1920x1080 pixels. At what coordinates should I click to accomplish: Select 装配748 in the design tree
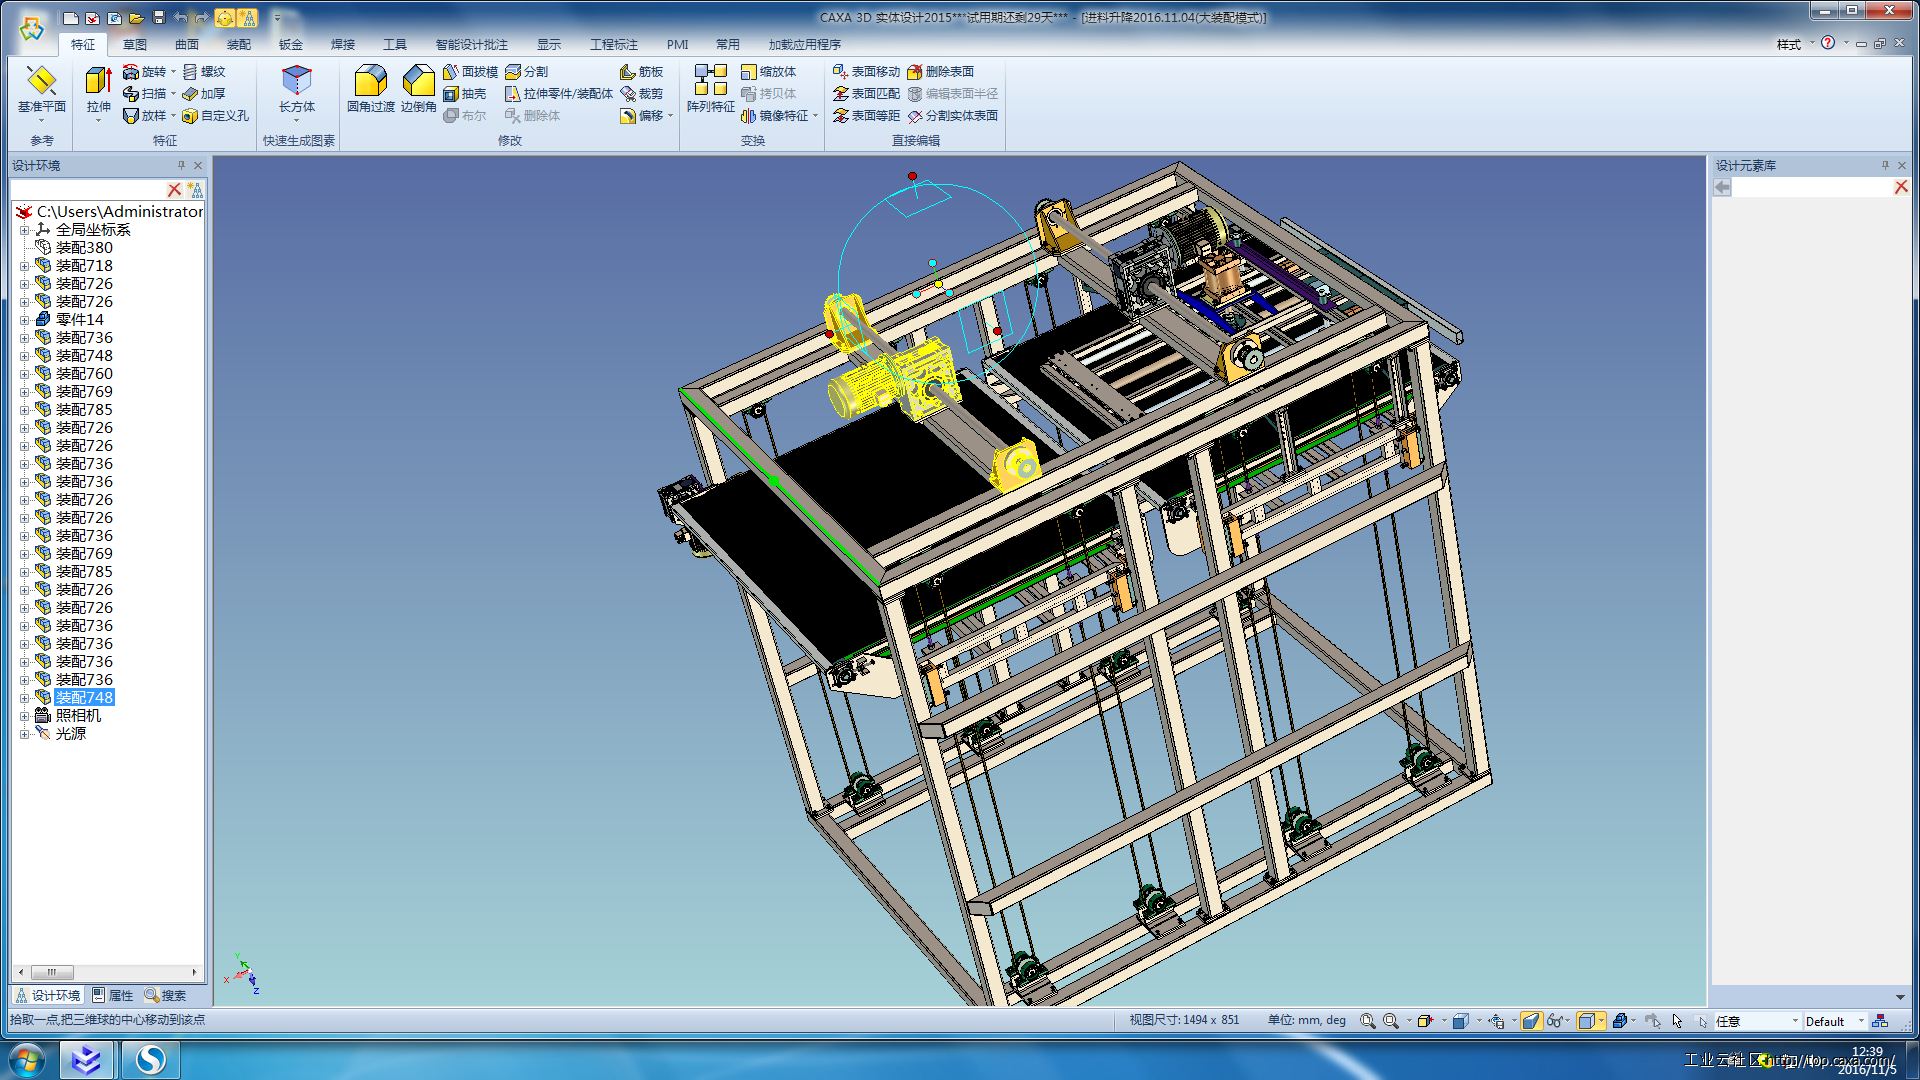(x=84, y=698)
